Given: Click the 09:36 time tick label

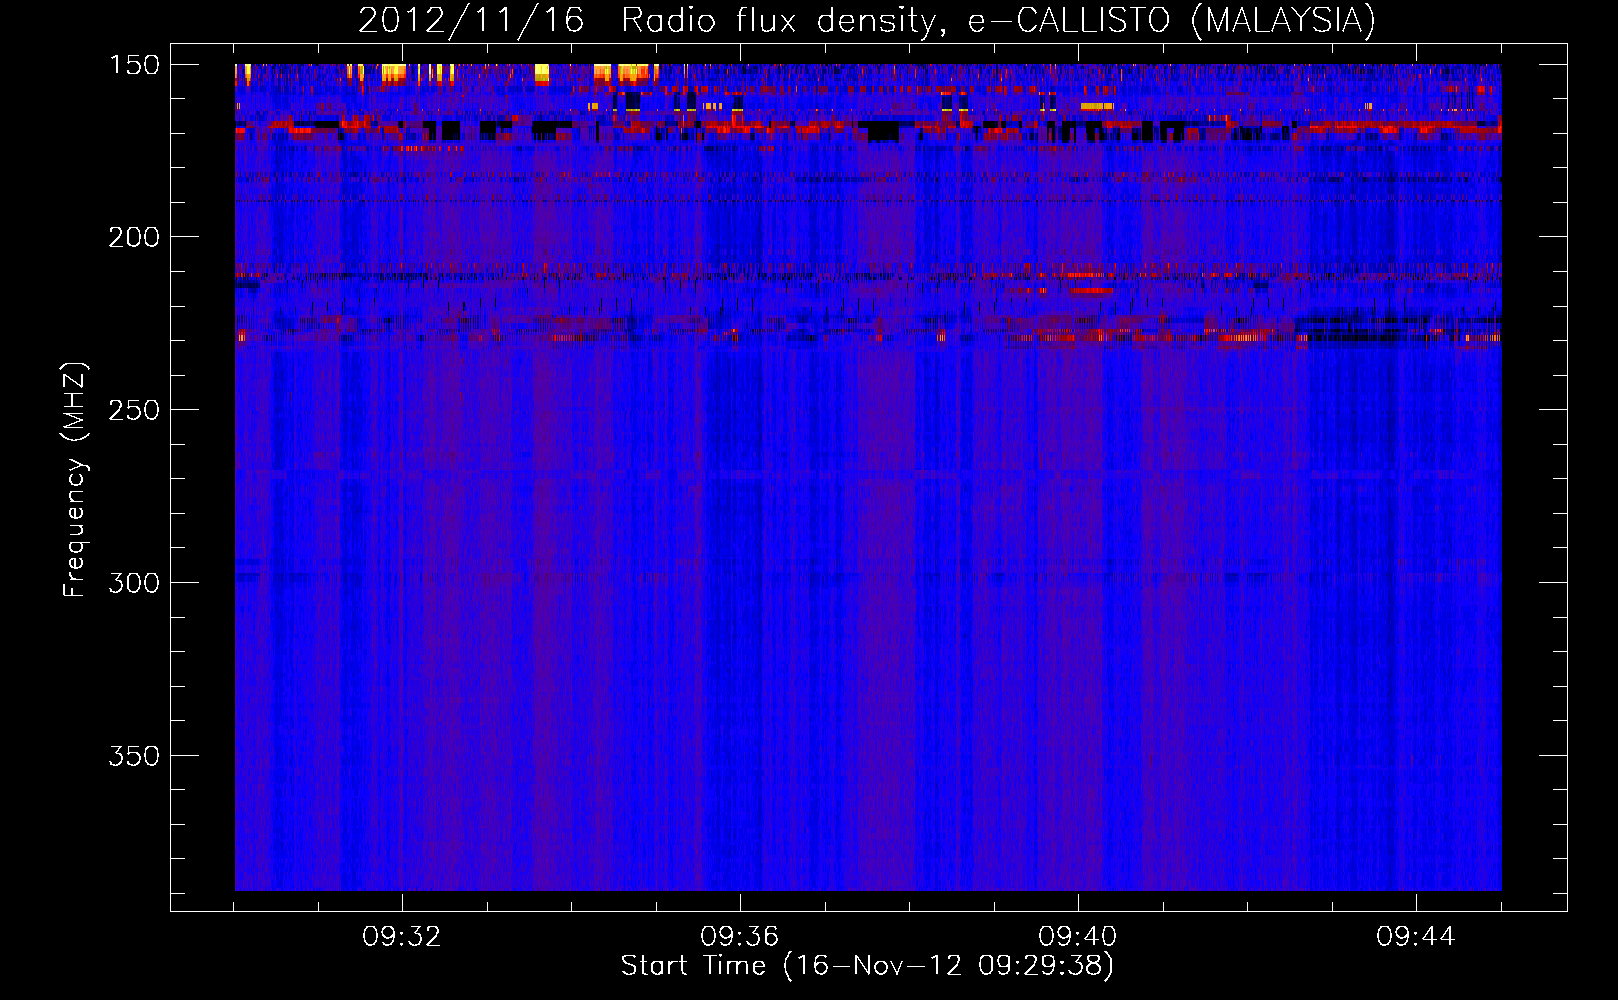Looking at the screenshot, I should click(740, 937).
